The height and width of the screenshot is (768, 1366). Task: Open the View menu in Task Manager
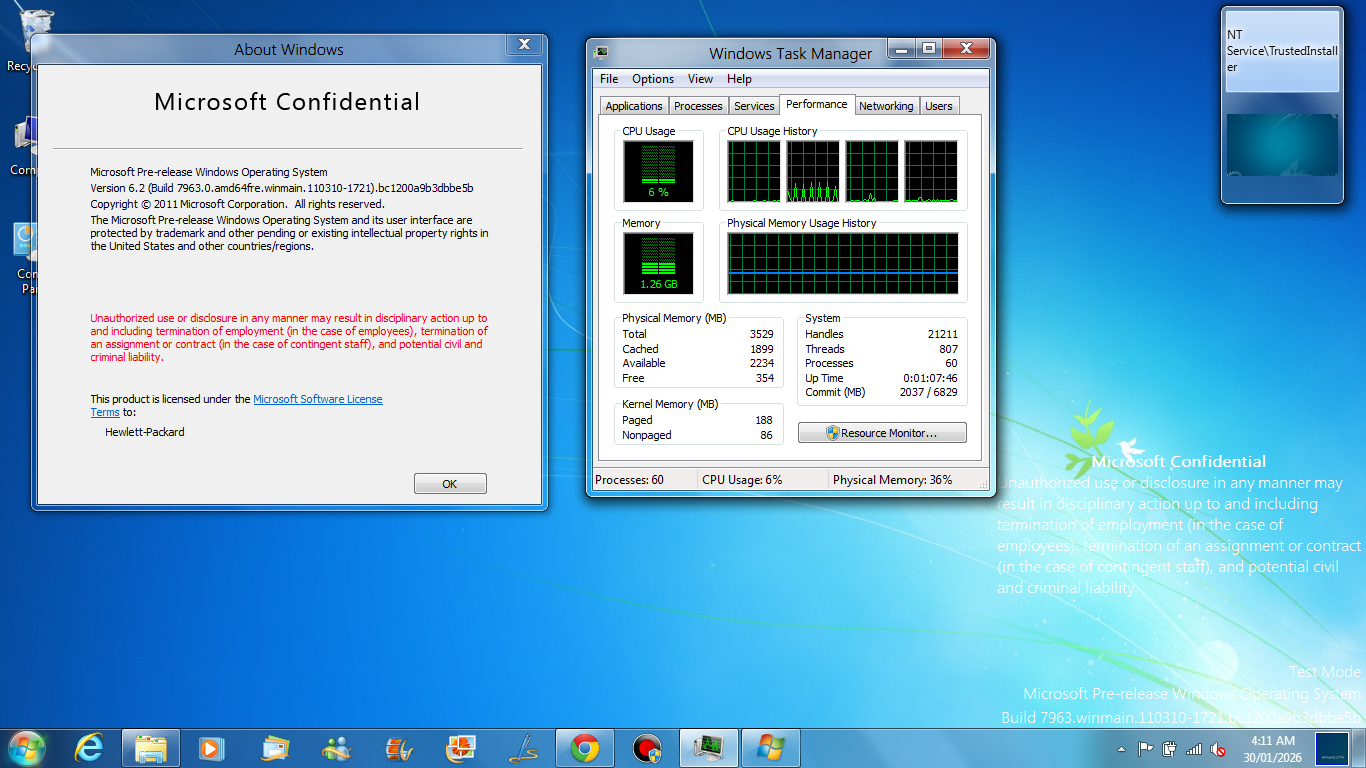pos(700,79)
